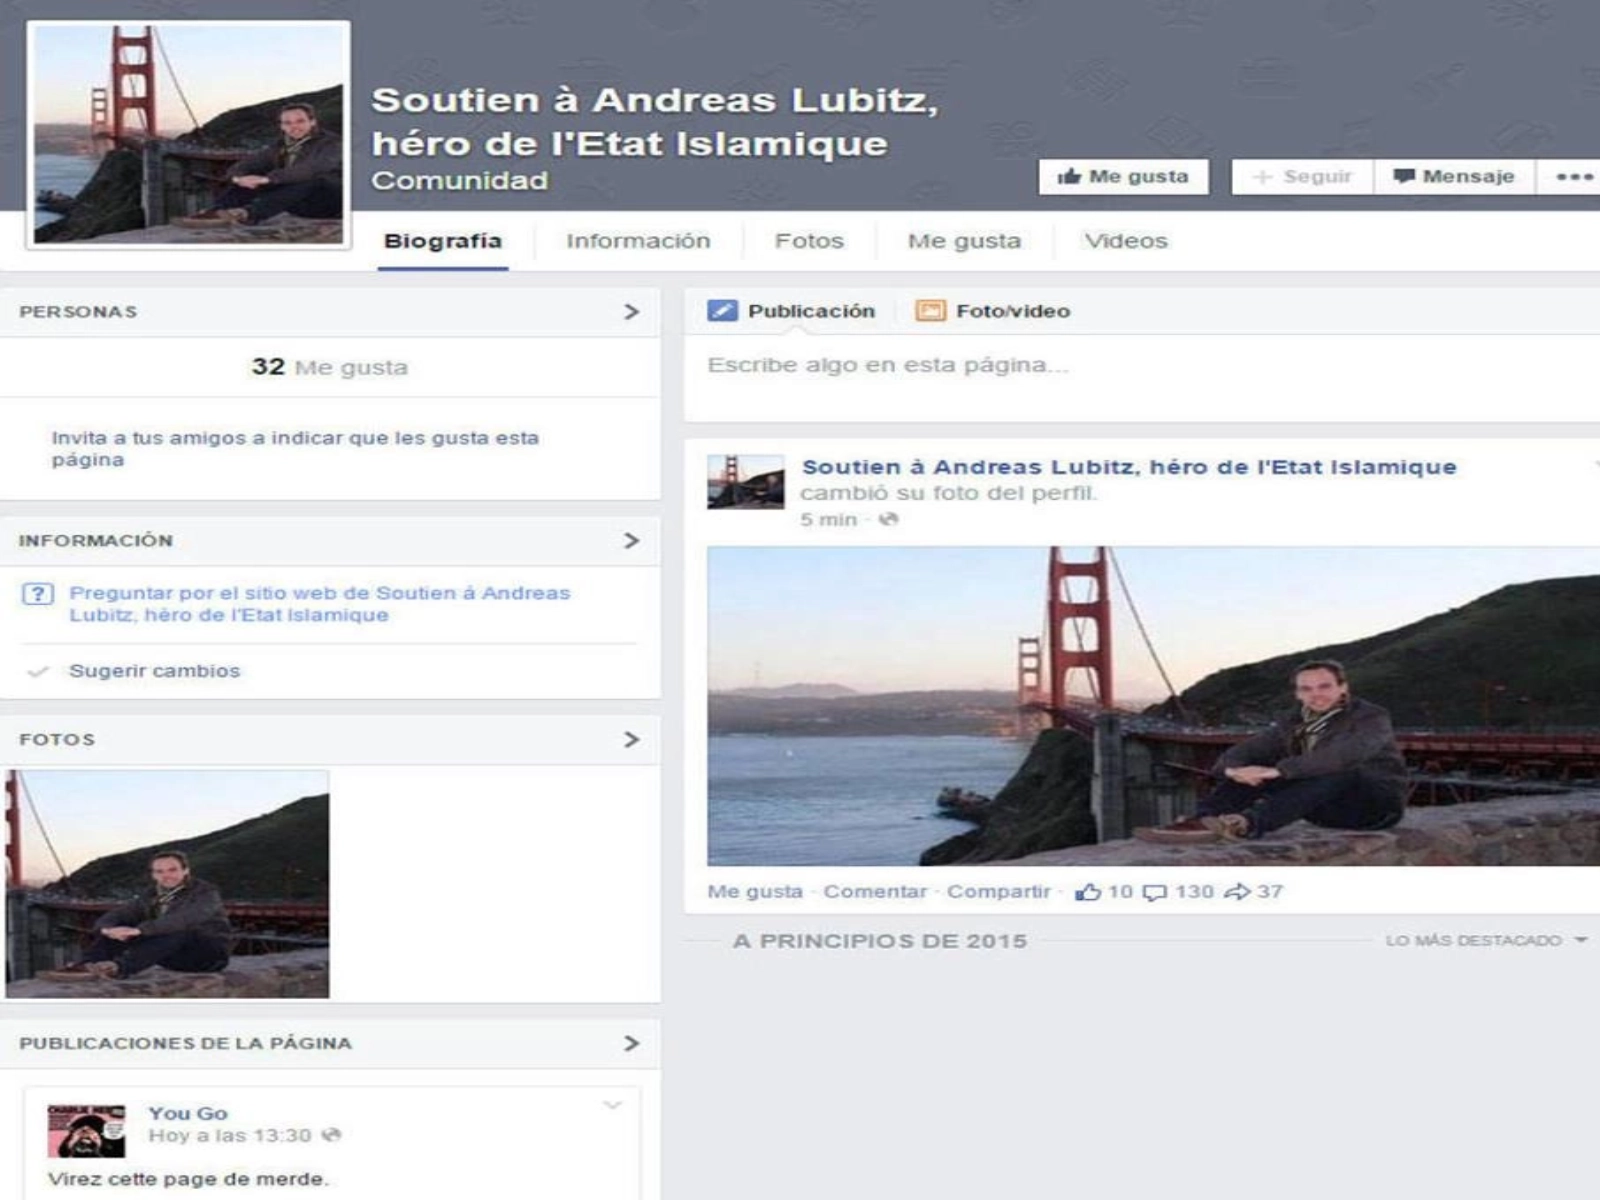This screenshot has width=1600, height=1200.
Task: Click the post's thumbs-up likes count icon
Action: pyautogui.click(x=1088, y=892)
